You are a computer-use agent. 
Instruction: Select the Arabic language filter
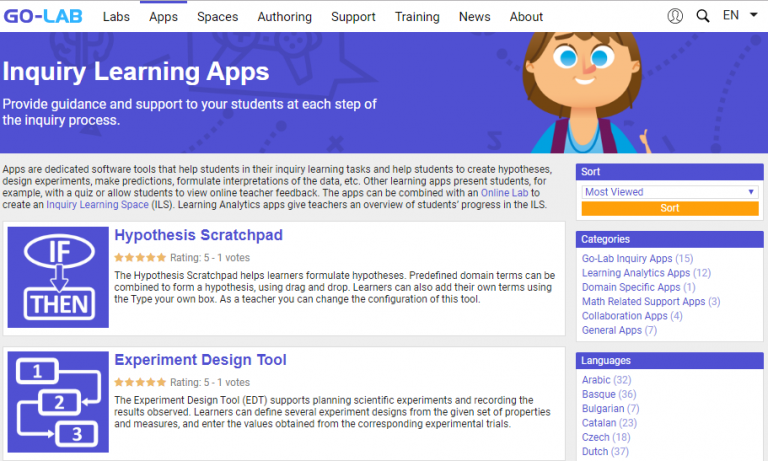coord(596,380)
